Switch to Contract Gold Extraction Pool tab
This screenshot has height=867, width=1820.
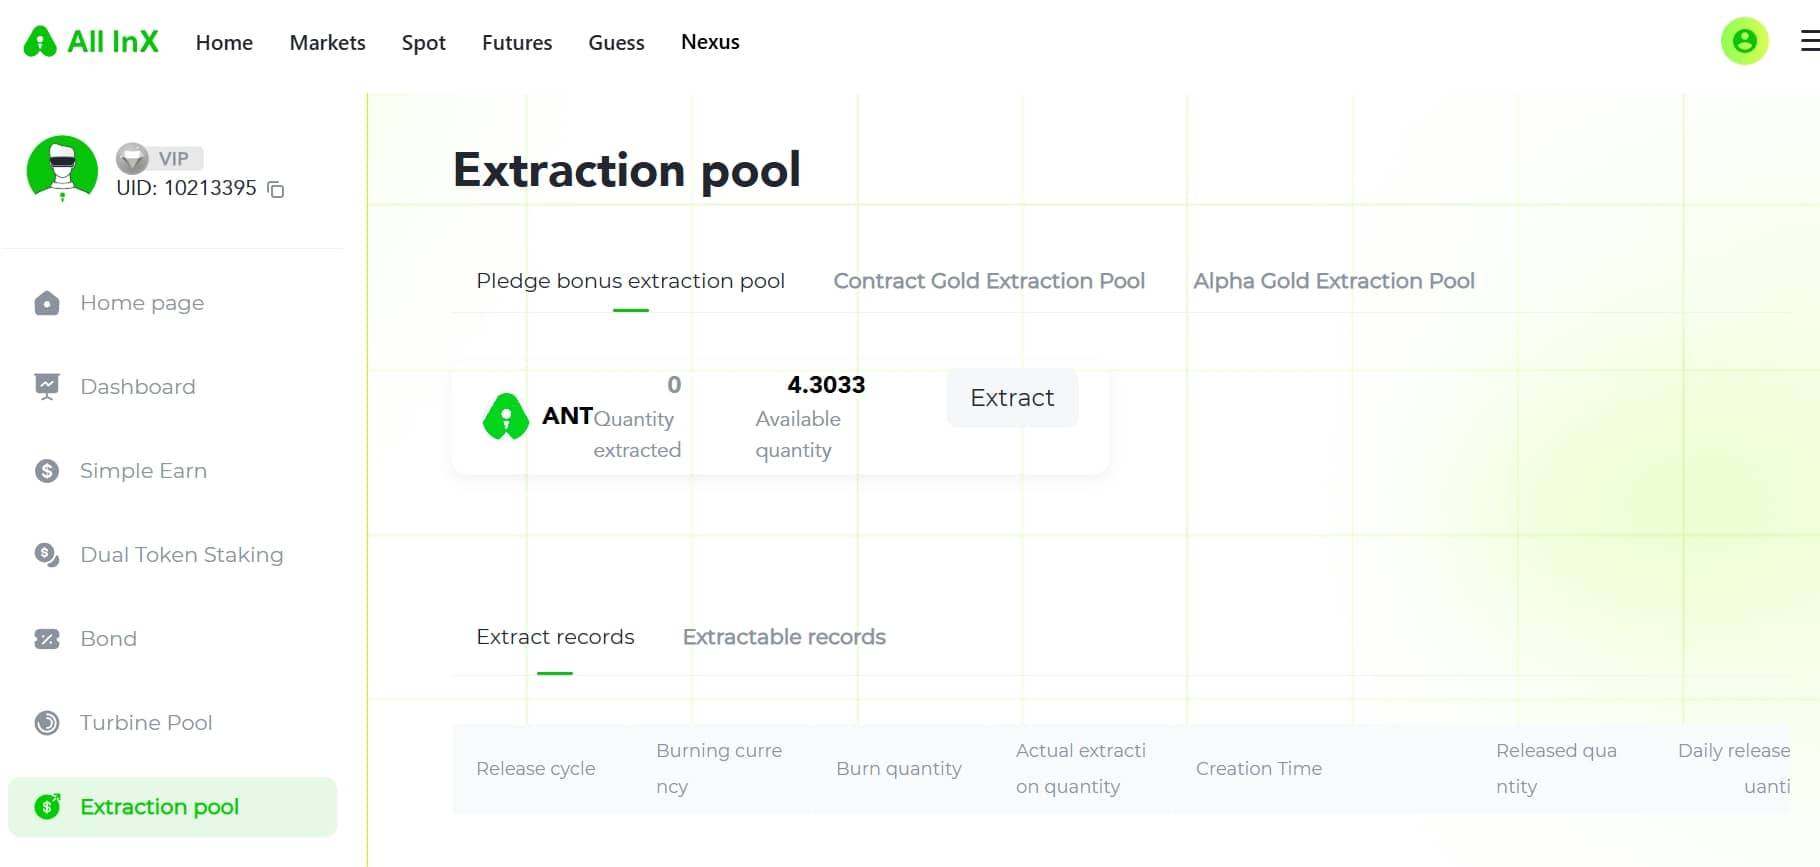point(989,281)
